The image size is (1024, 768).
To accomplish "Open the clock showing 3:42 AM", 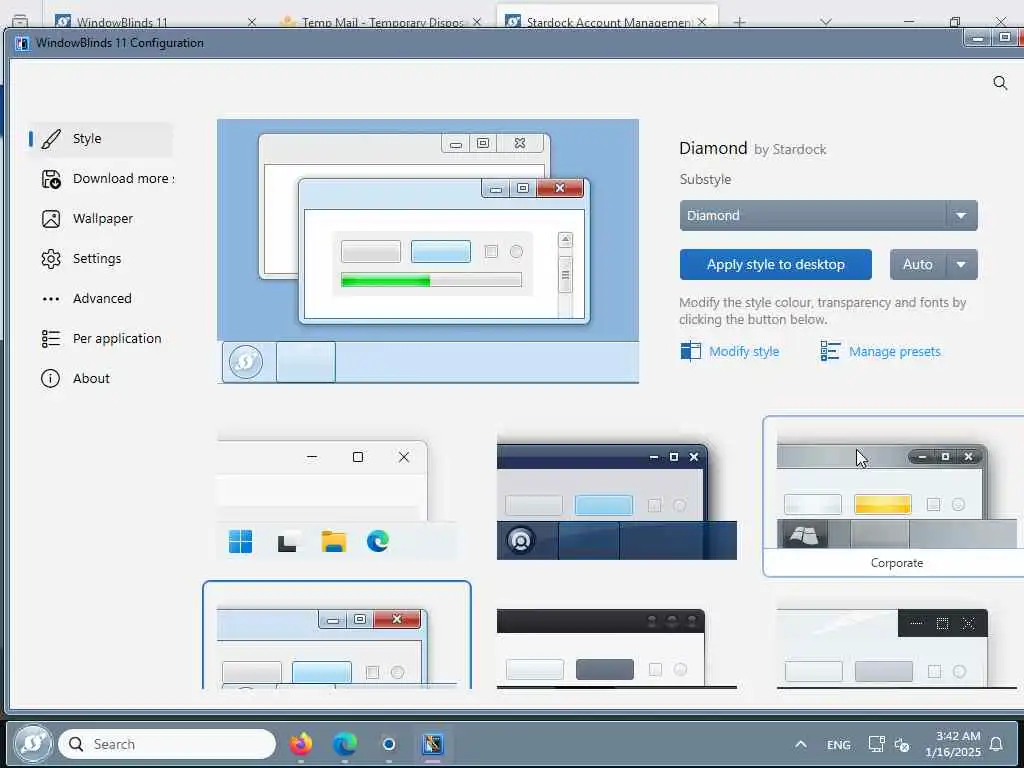I will [953, 744].
